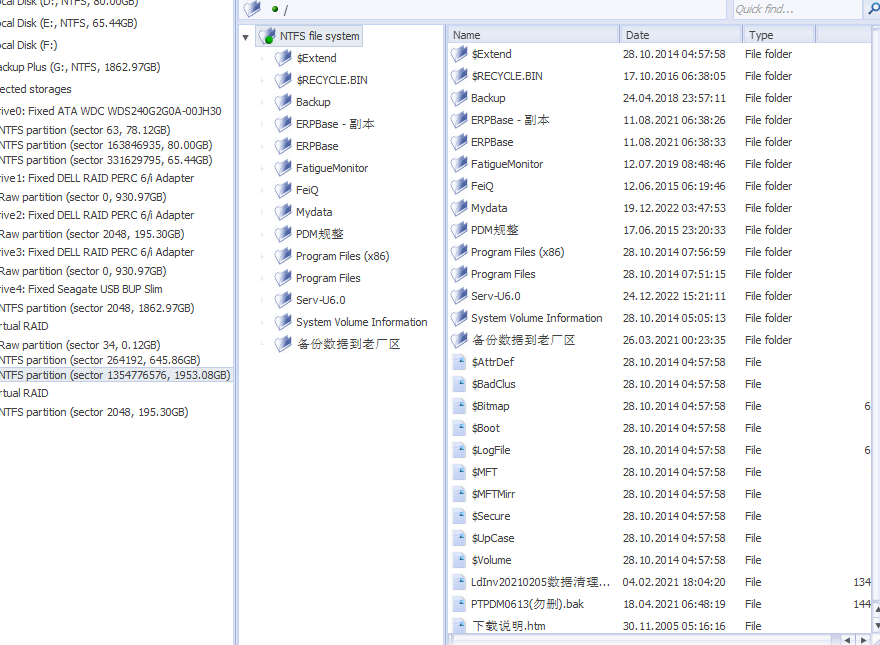Click System Volume Information icon in tree

point(283,322)
